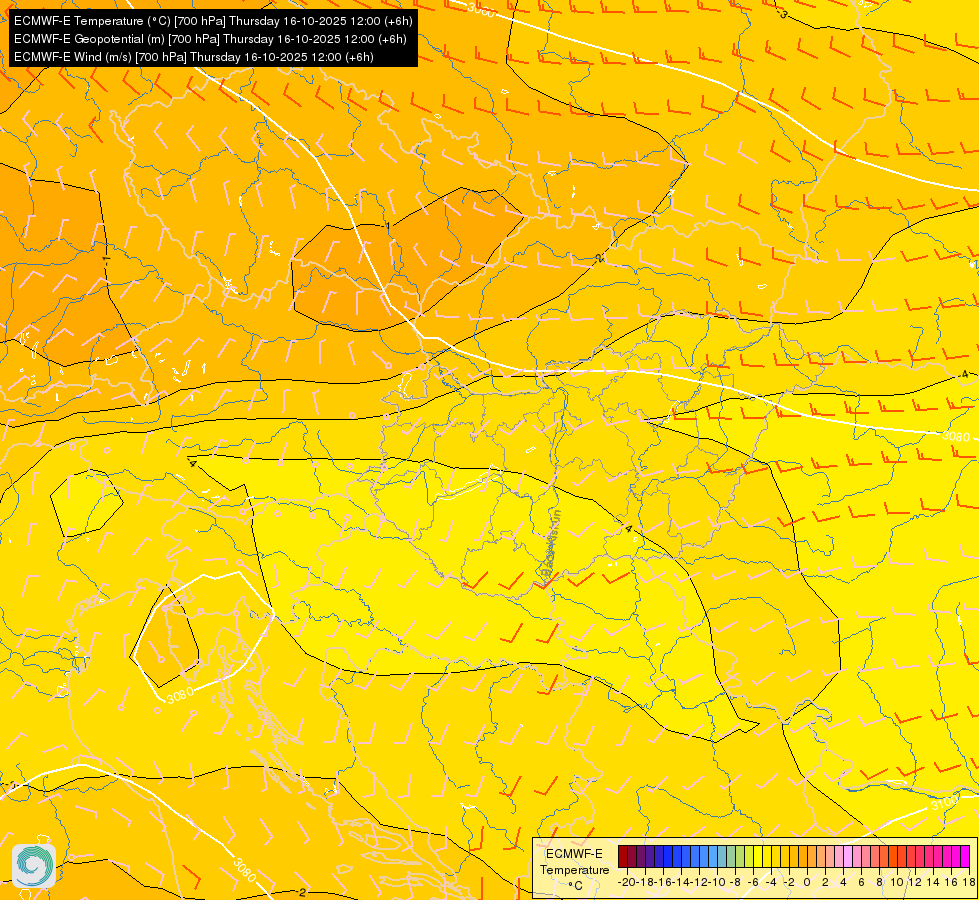Image resolution: width=979 pixels, height=900 pixels.
Task: Select the ECMWF-E Temperature 700 hPa title line
Action: (x=213, y=21)
